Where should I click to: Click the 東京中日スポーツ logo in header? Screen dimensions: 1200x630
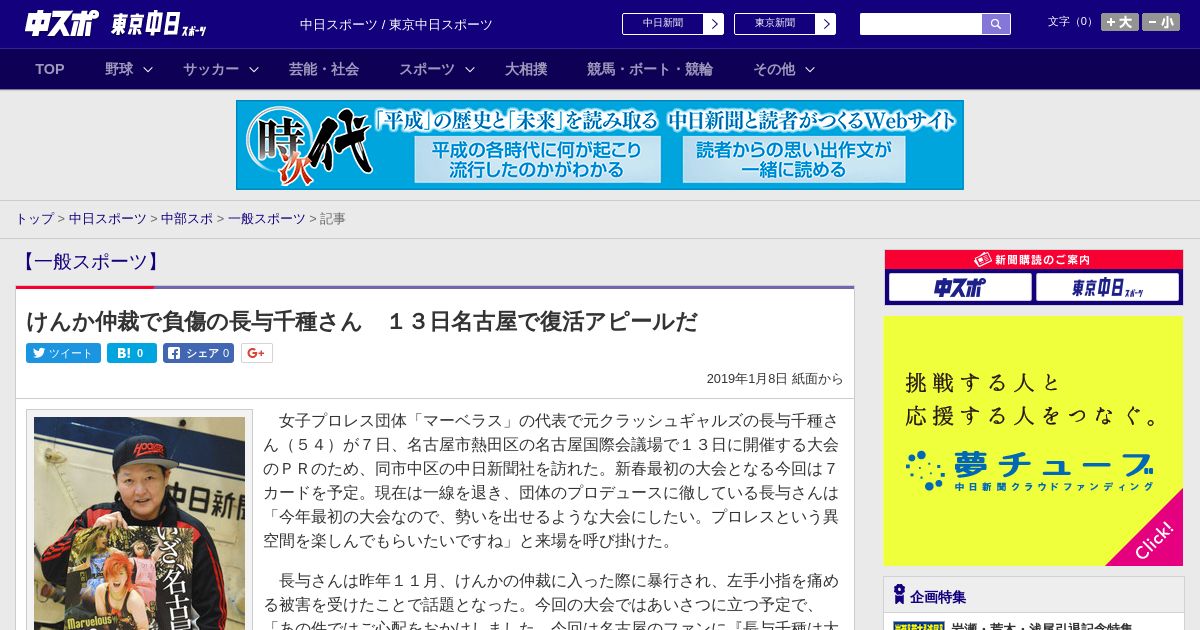(160, 25)
